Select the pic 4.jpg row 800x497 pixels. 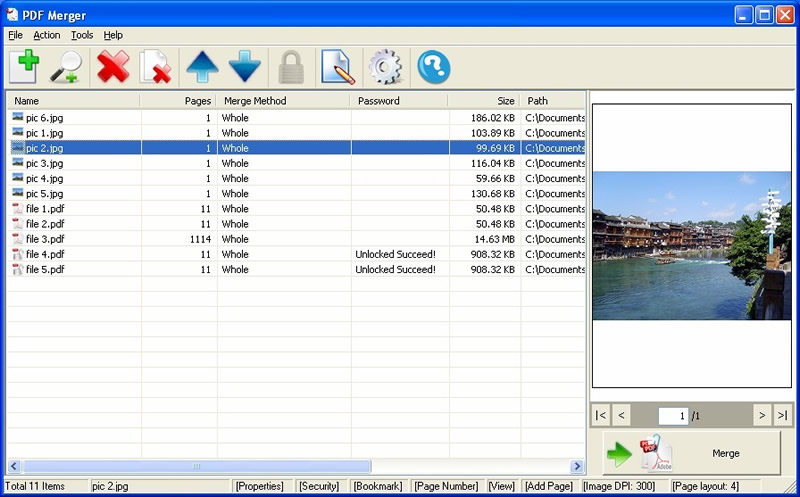pos(296,179)
